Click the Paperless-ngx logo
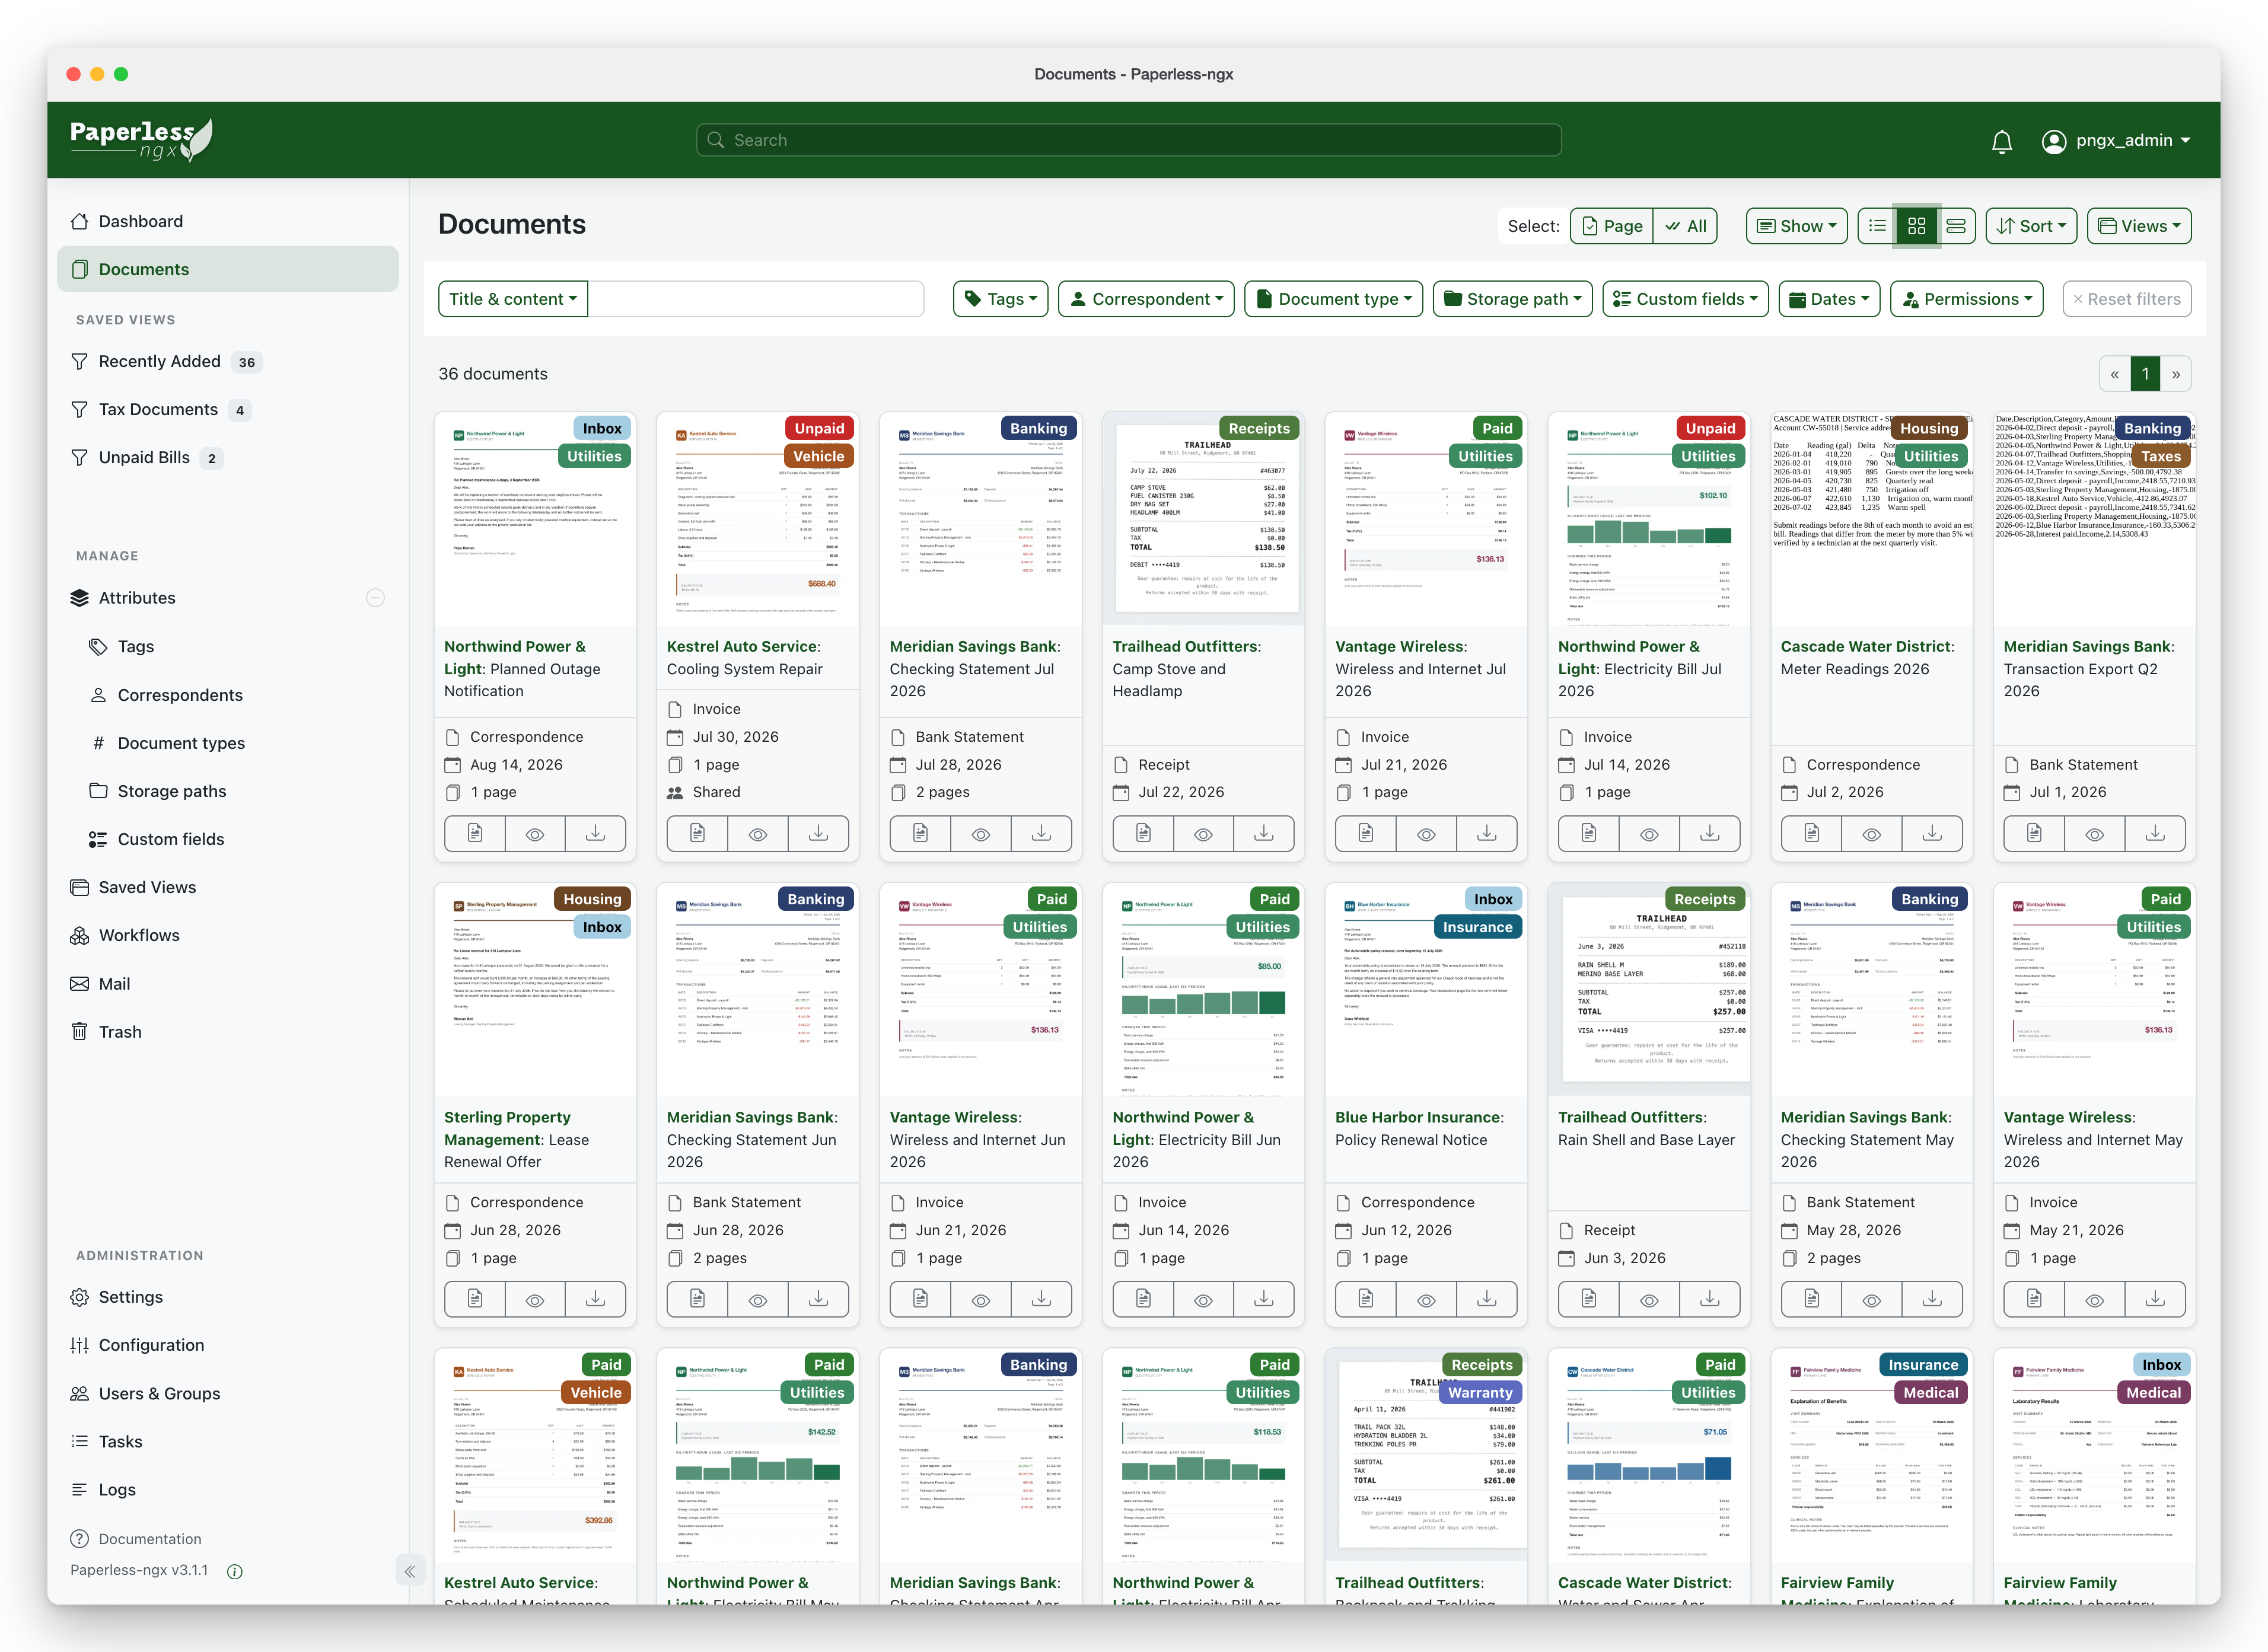 pos(141,139)
